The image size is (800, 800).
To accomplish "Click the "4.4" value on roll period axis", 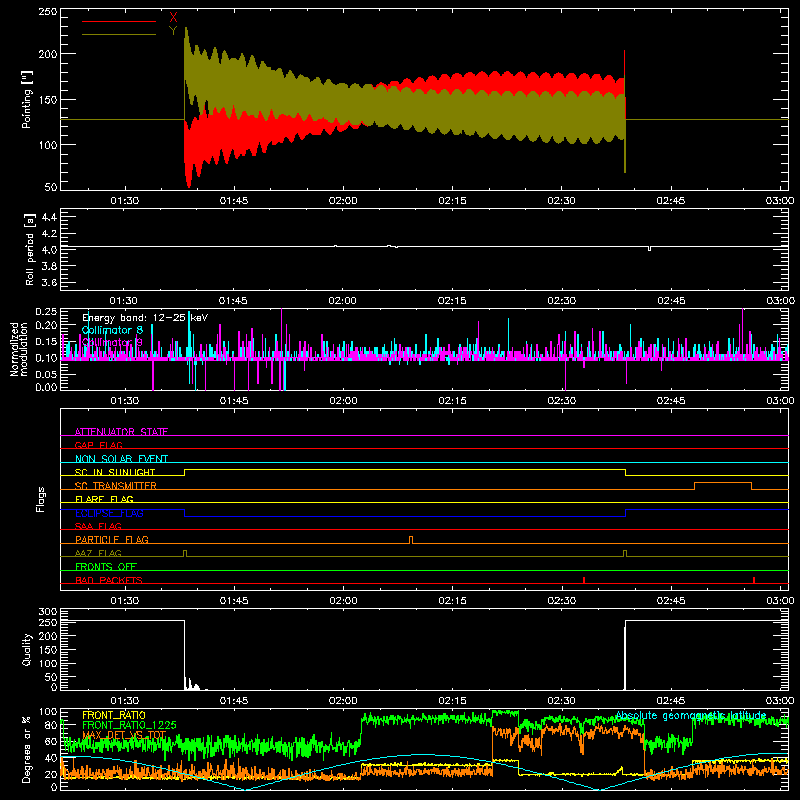I will pos(48,217).
